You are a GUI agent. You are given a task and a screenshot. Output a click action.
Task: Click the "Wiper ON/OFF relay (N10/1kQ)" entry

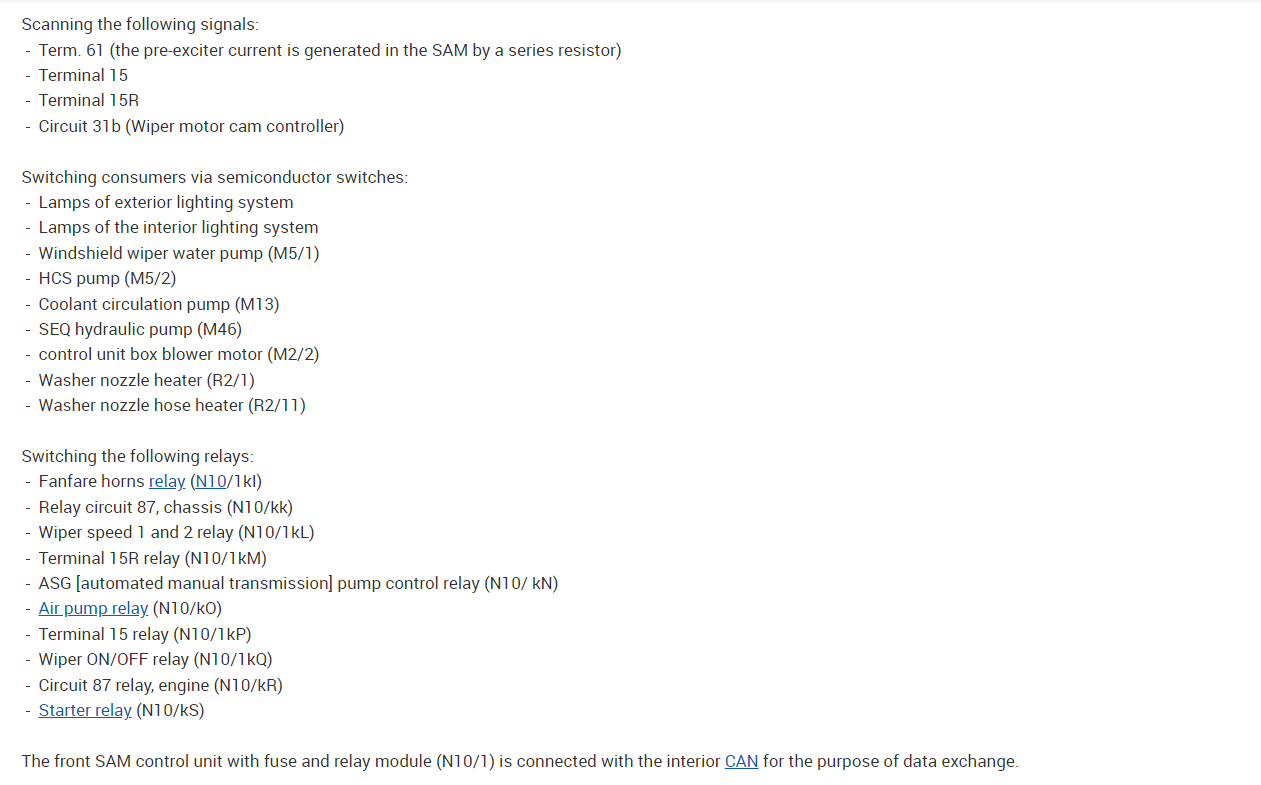(155, 660)
